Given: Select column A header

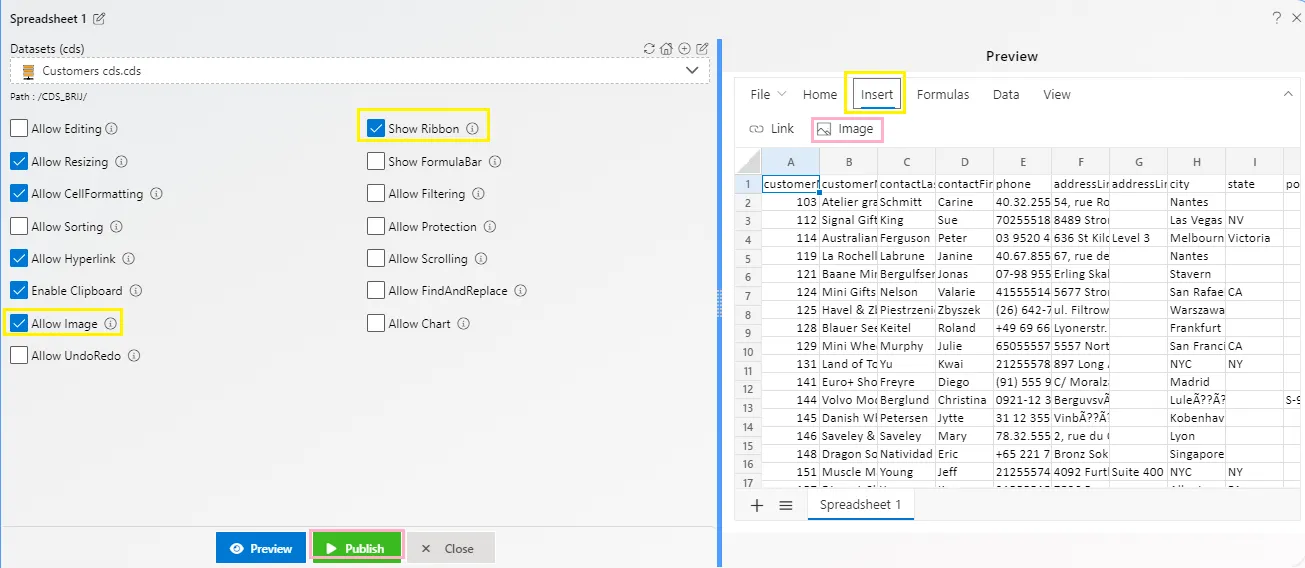Looking at the screenshot, I should [x=790, y=162].
